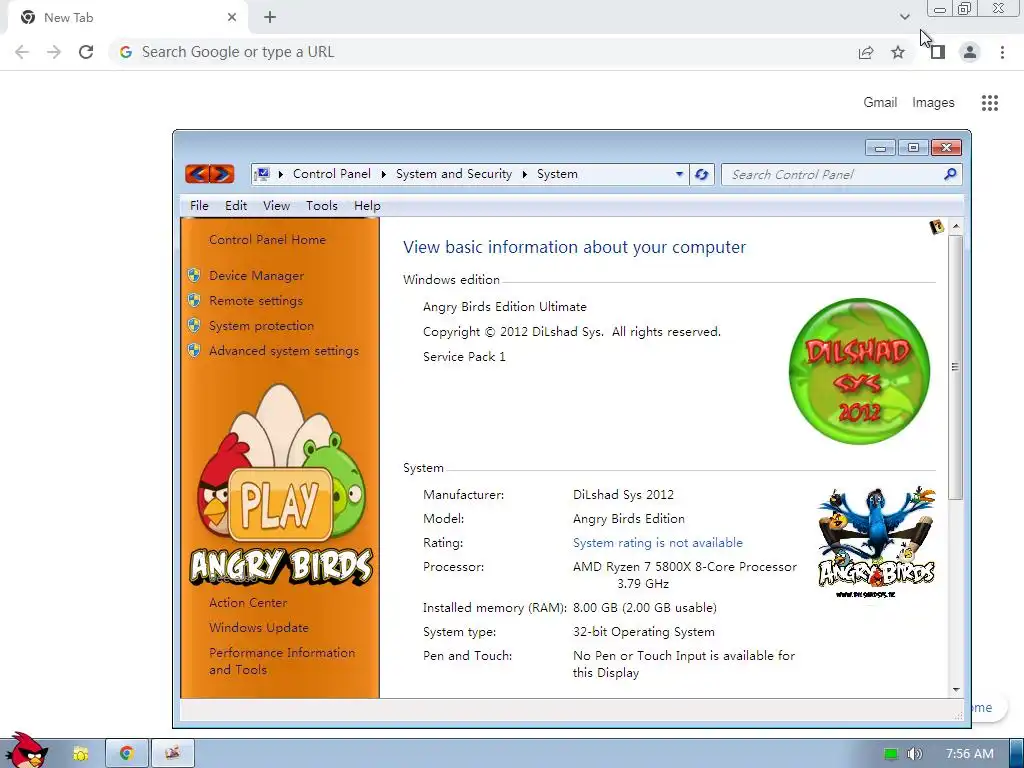Go back in Chrome browser

tap(22, 52)
